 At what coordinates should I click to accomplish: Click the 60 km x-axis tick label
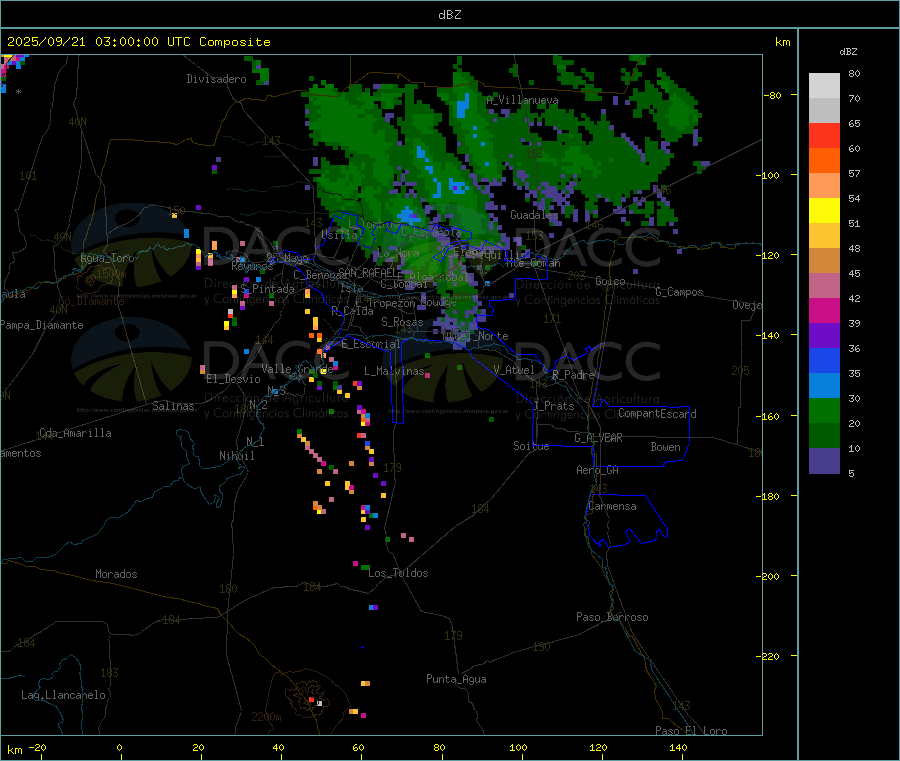(358, 747)
